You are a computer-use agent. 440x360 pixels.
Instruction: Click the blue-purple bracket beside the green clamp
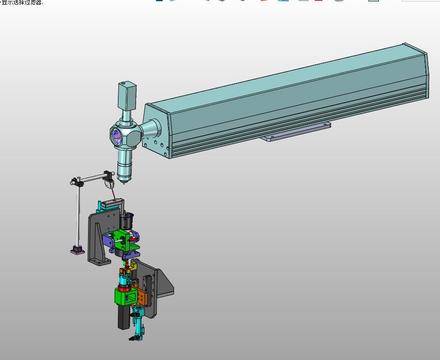108,242
